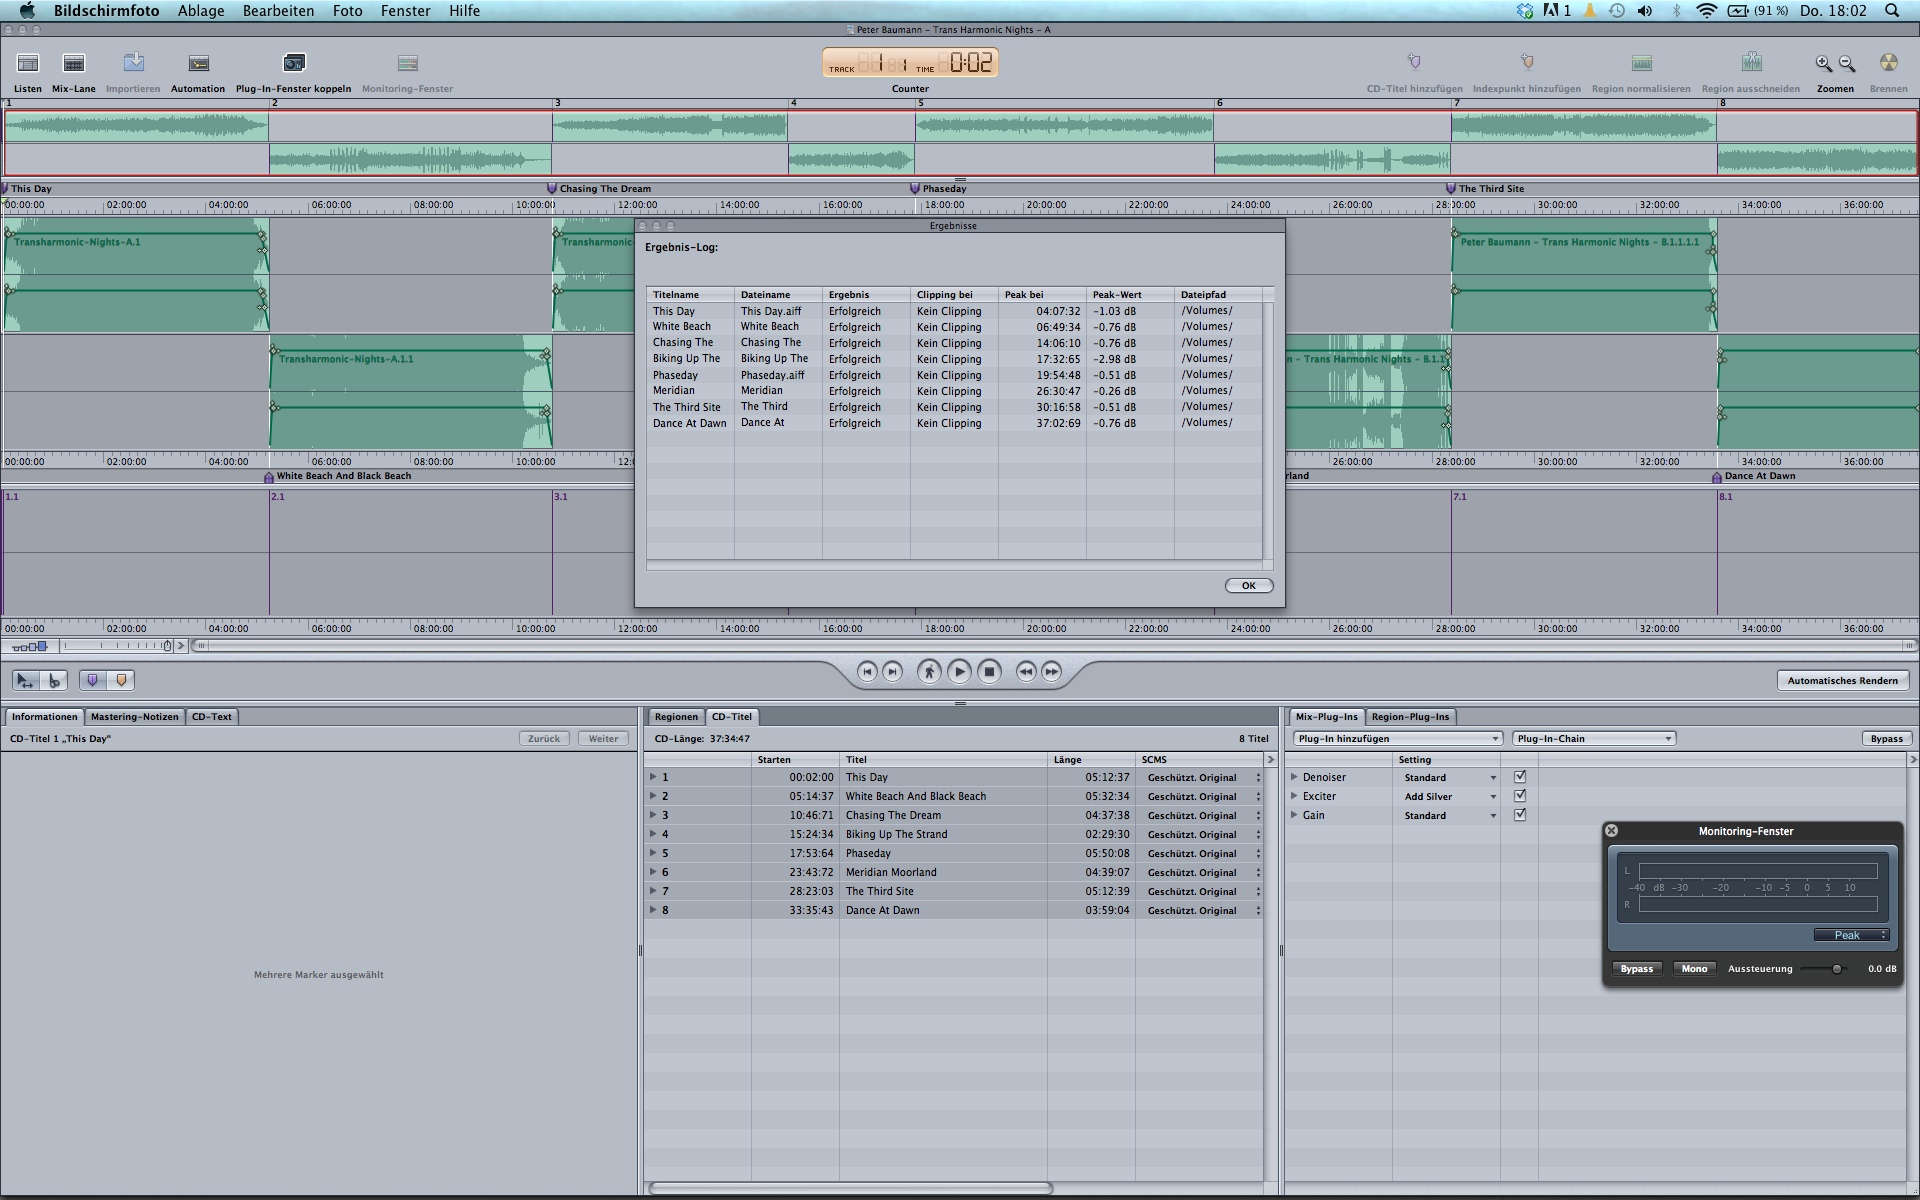Click OK in the Ergebnisse dialog

tap(1248, 586)
